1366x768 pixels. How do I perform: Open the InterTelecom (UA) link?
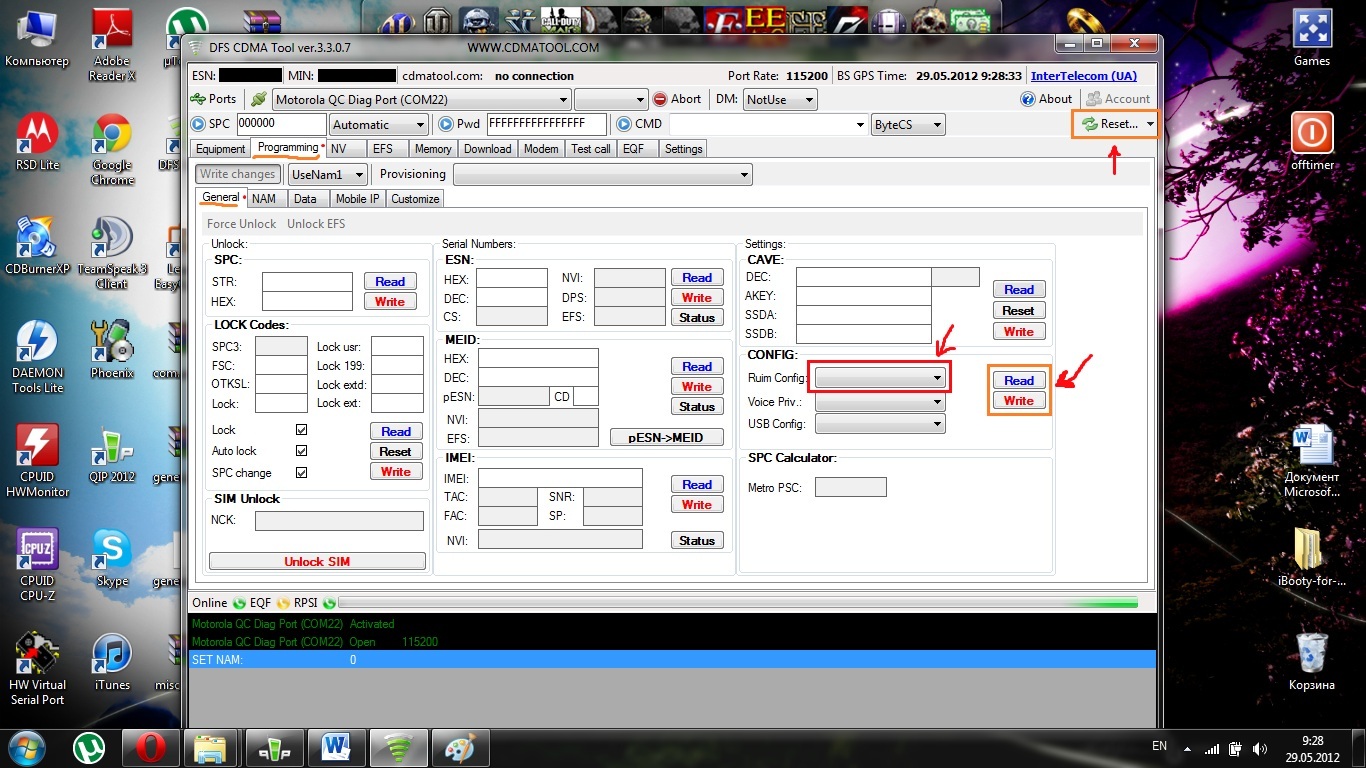click(1083, 76)
